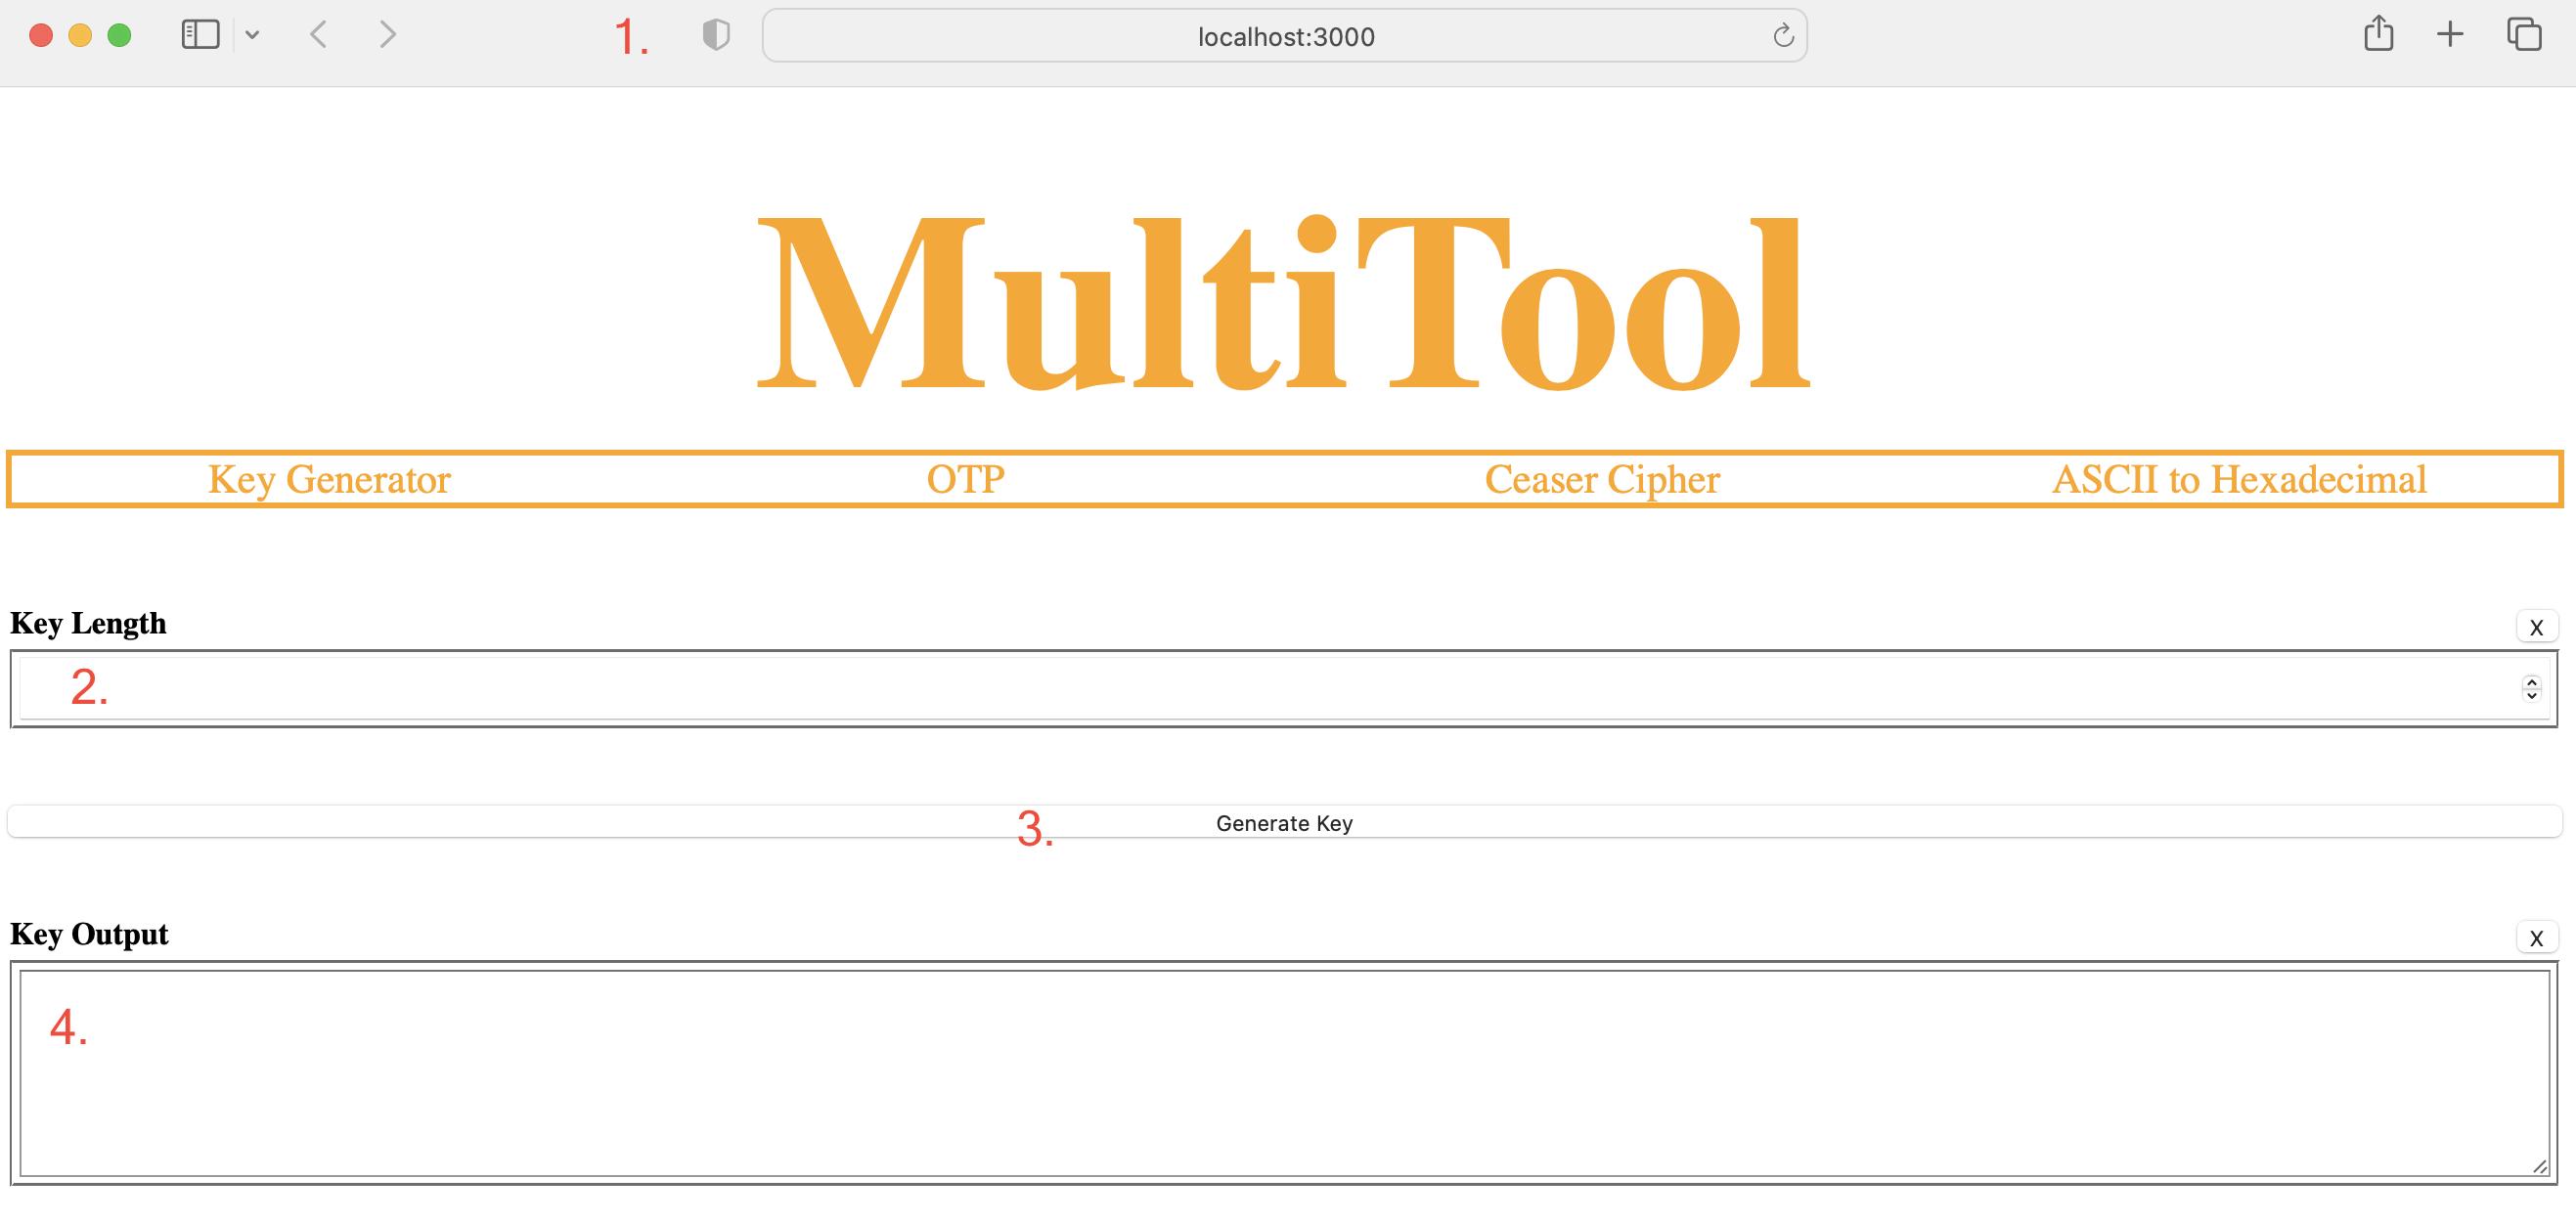This screenshot has width=2576, height=1222.
Task: Click inside the Key Length input
Action: (1200, 688)
